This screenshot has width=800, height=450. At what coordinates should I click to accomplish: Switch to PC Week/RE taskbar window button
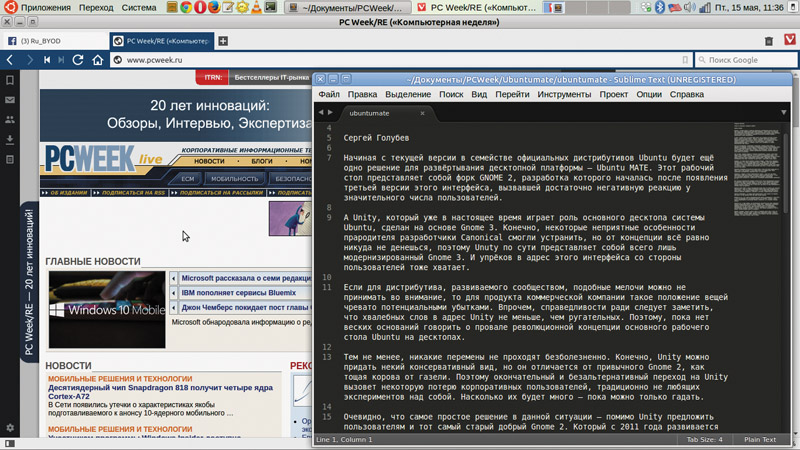point(476,8)
